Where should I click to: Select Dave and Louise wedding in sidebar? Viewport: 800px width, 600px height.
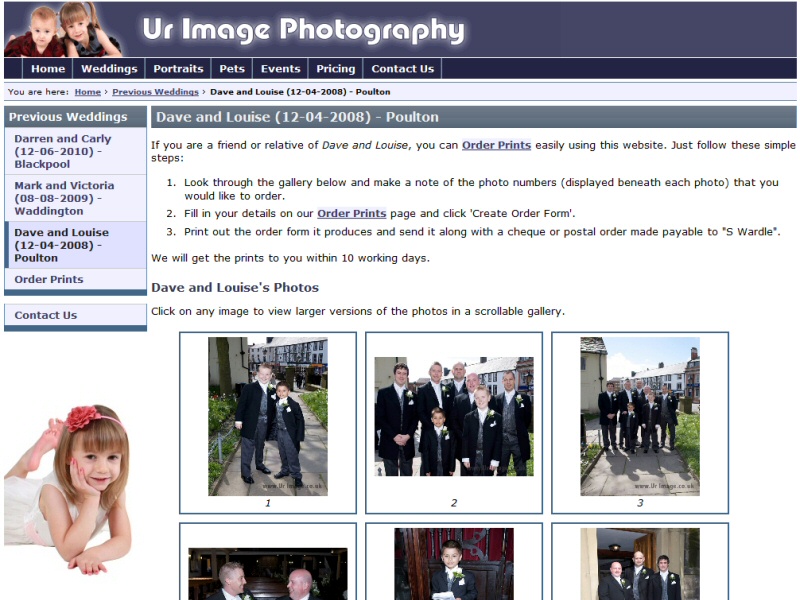pos(76,245)
